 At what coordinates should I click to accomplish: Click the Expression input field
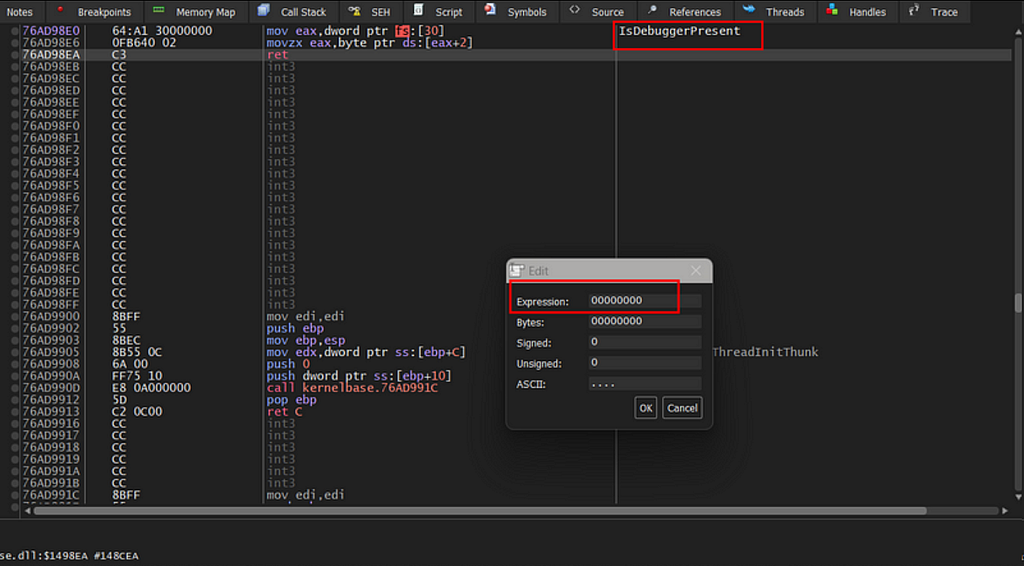pos(645,300)
